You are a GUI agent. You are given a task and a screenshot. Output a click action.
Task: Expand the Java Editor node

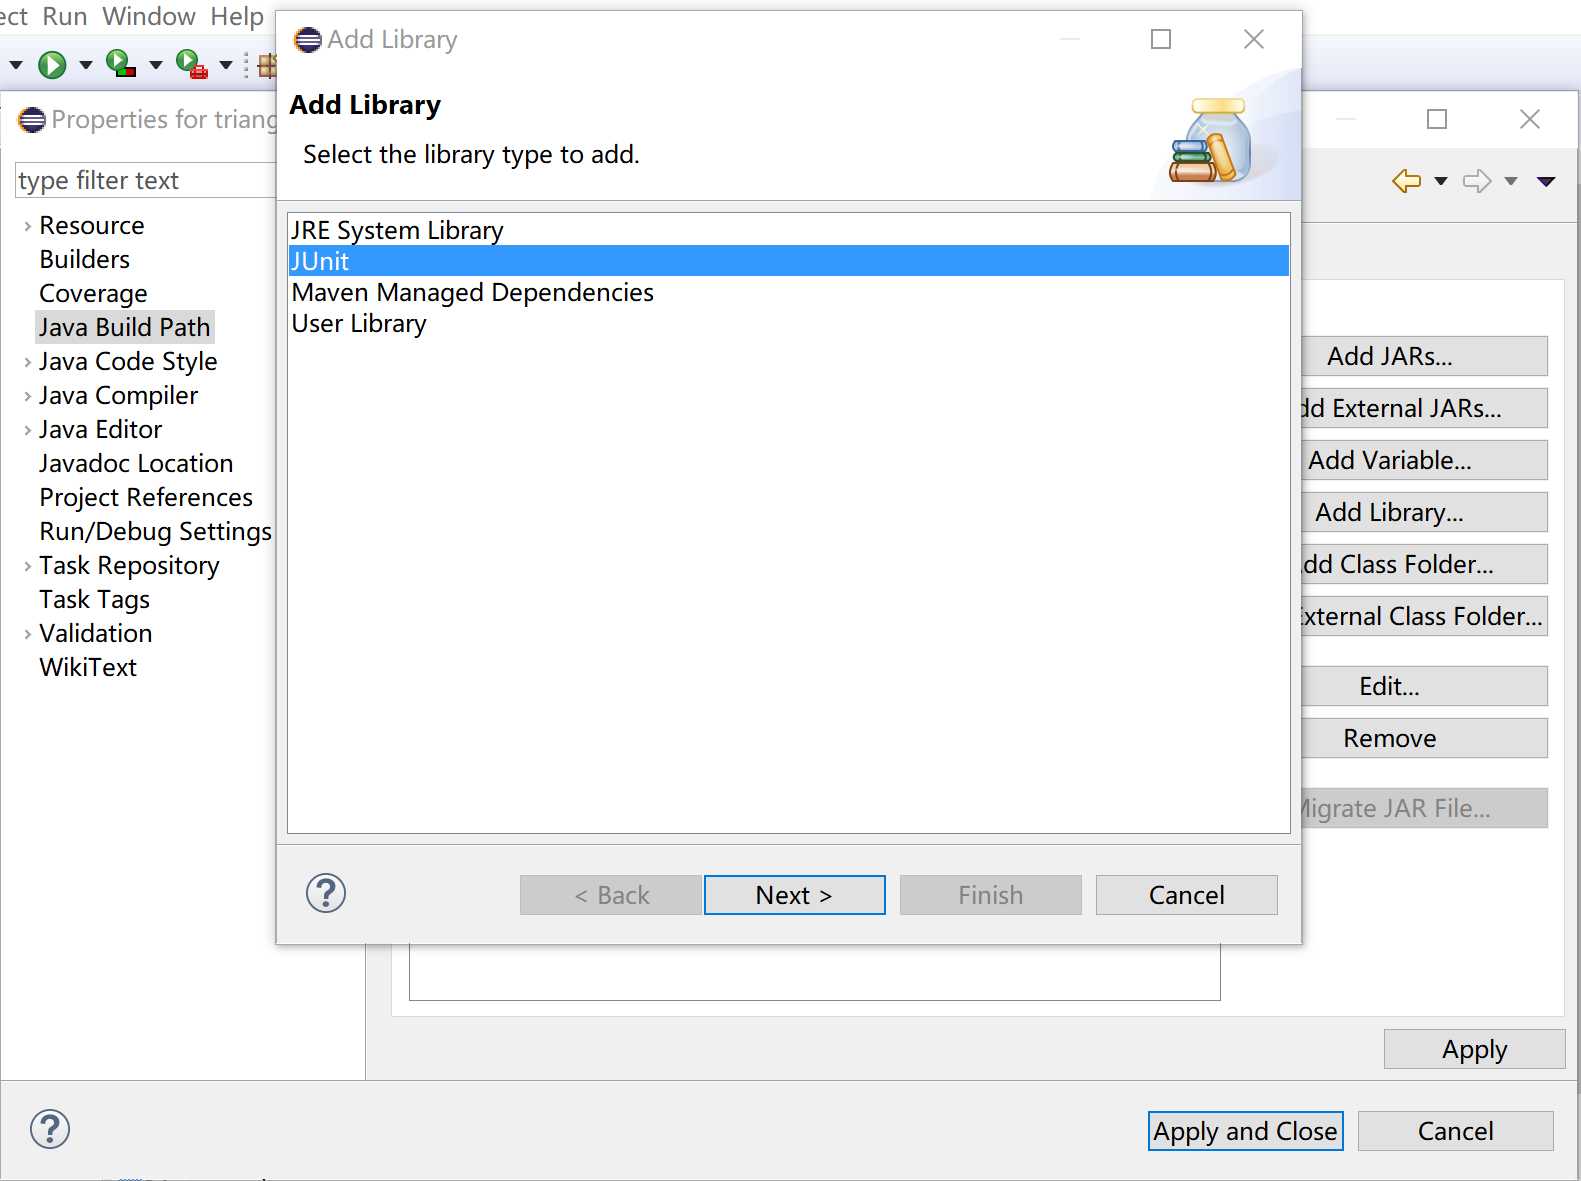click(x=27, y=430)
